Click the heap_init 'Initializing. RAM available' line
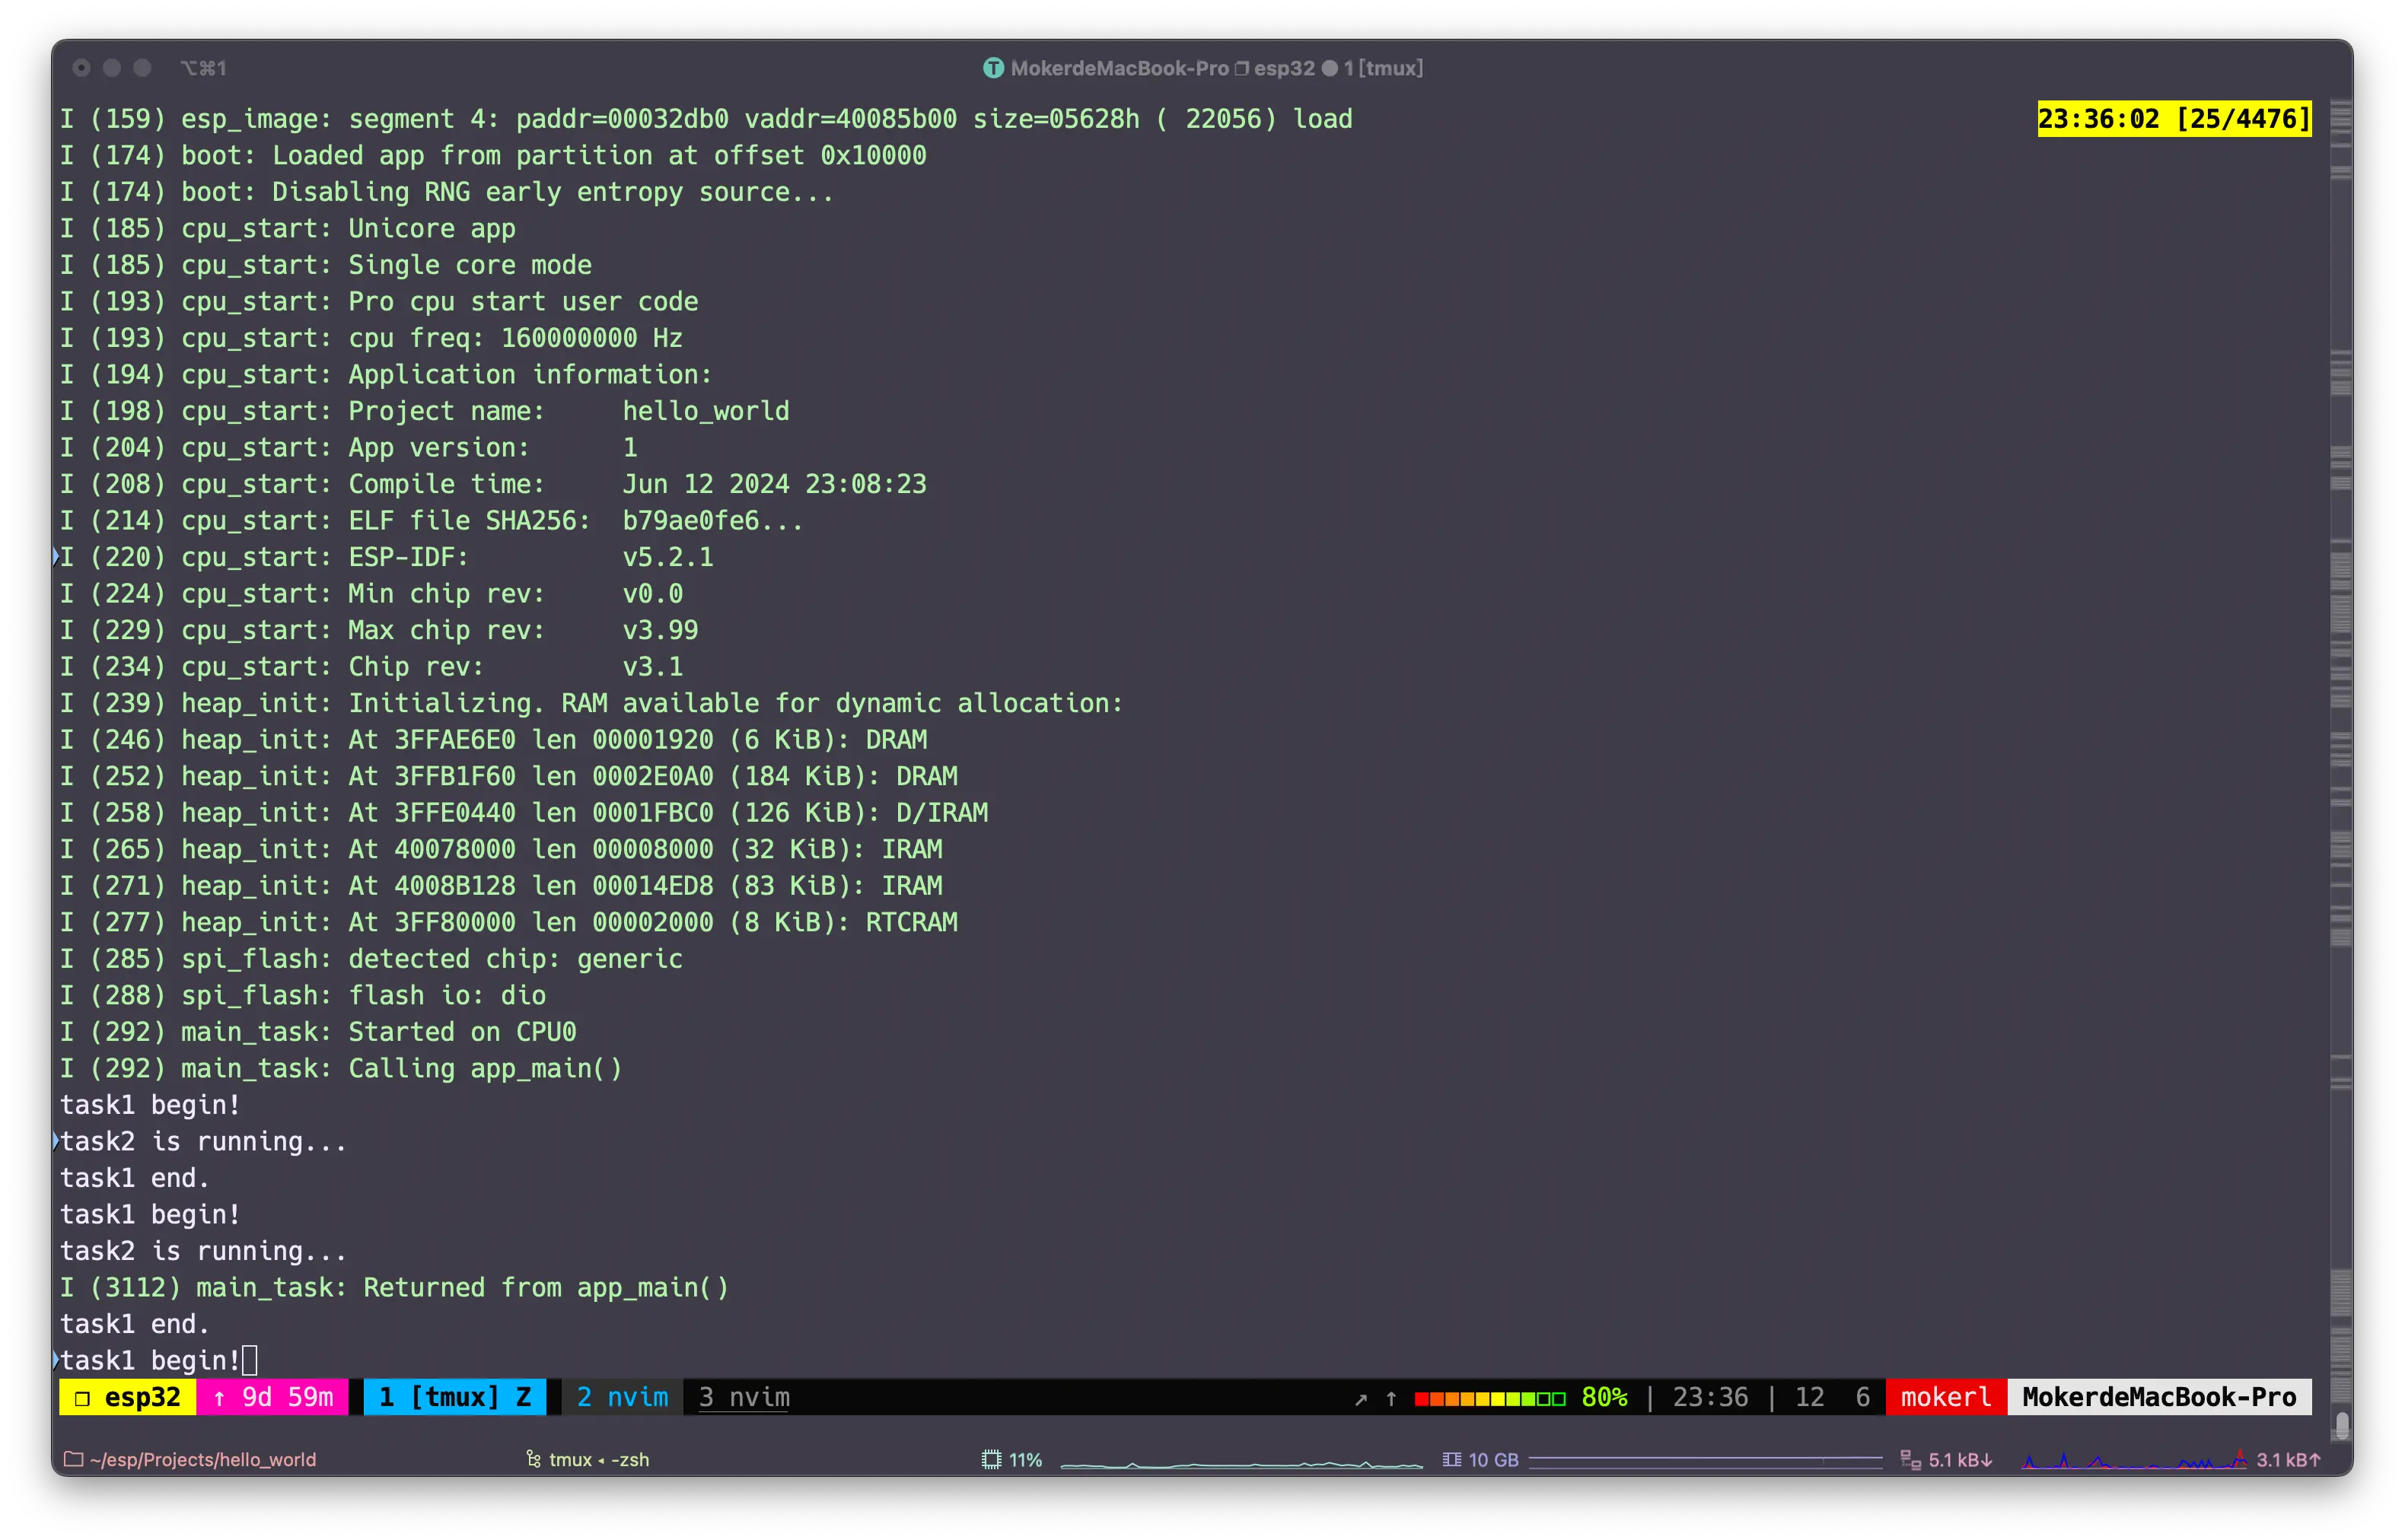Screen dimensions: 2405x1540 (x=592, y=703)
